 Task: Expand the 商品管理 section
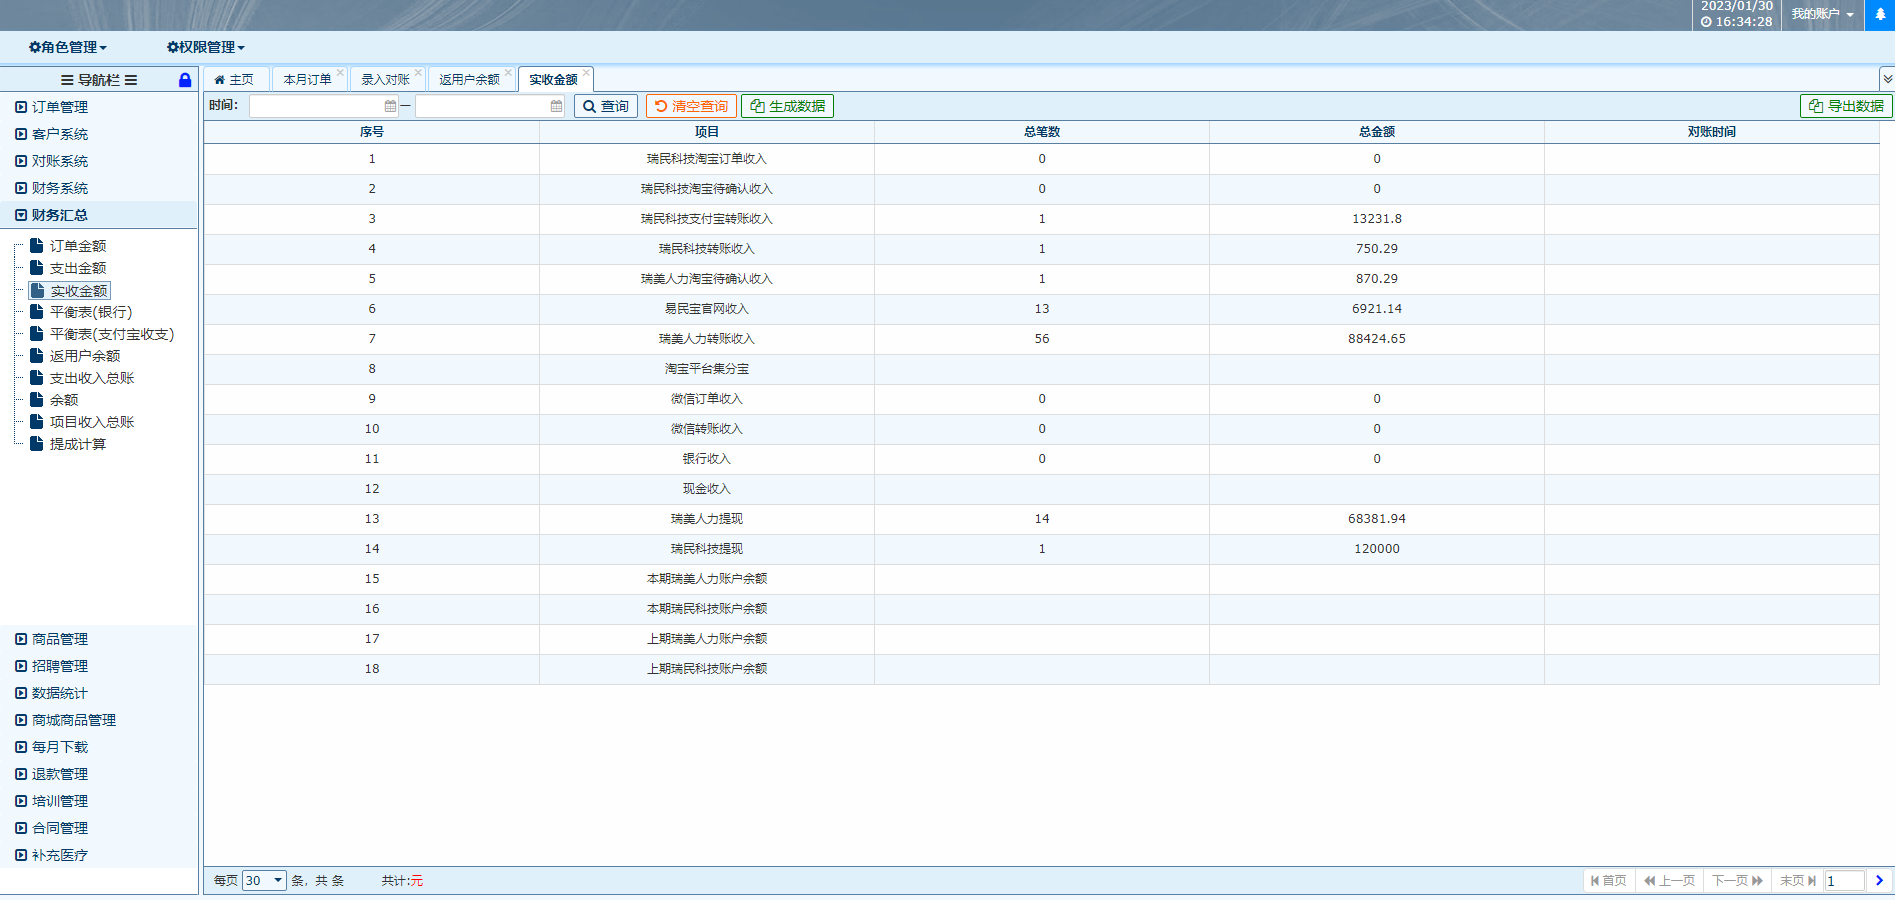click(99, 639)
